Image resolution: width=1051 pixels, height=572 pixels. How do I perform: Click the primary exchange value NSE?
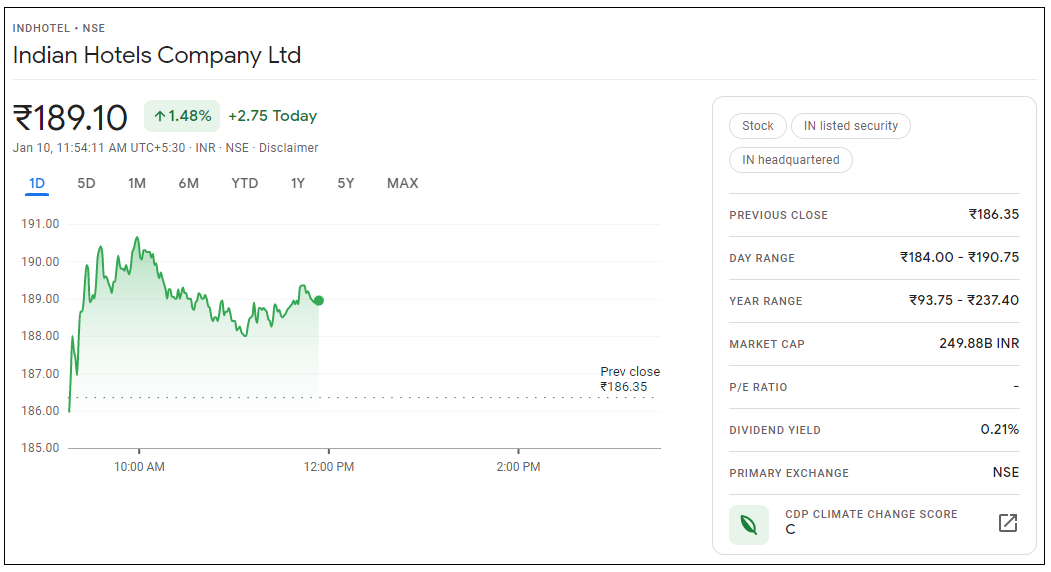tap(1005, 472)
